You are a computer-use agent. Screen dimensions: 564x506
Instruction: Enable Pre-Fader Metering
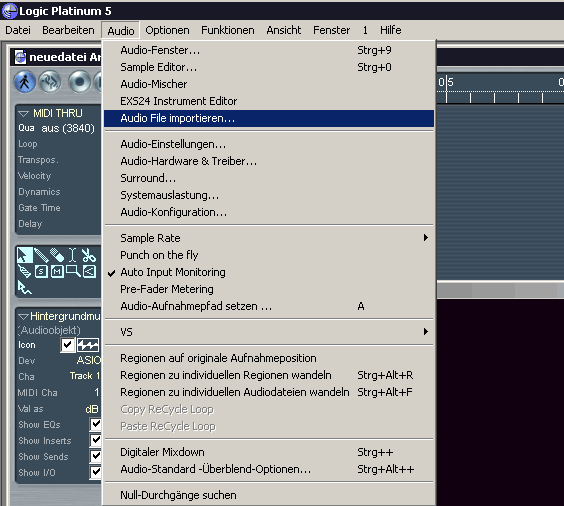point(269,289)
